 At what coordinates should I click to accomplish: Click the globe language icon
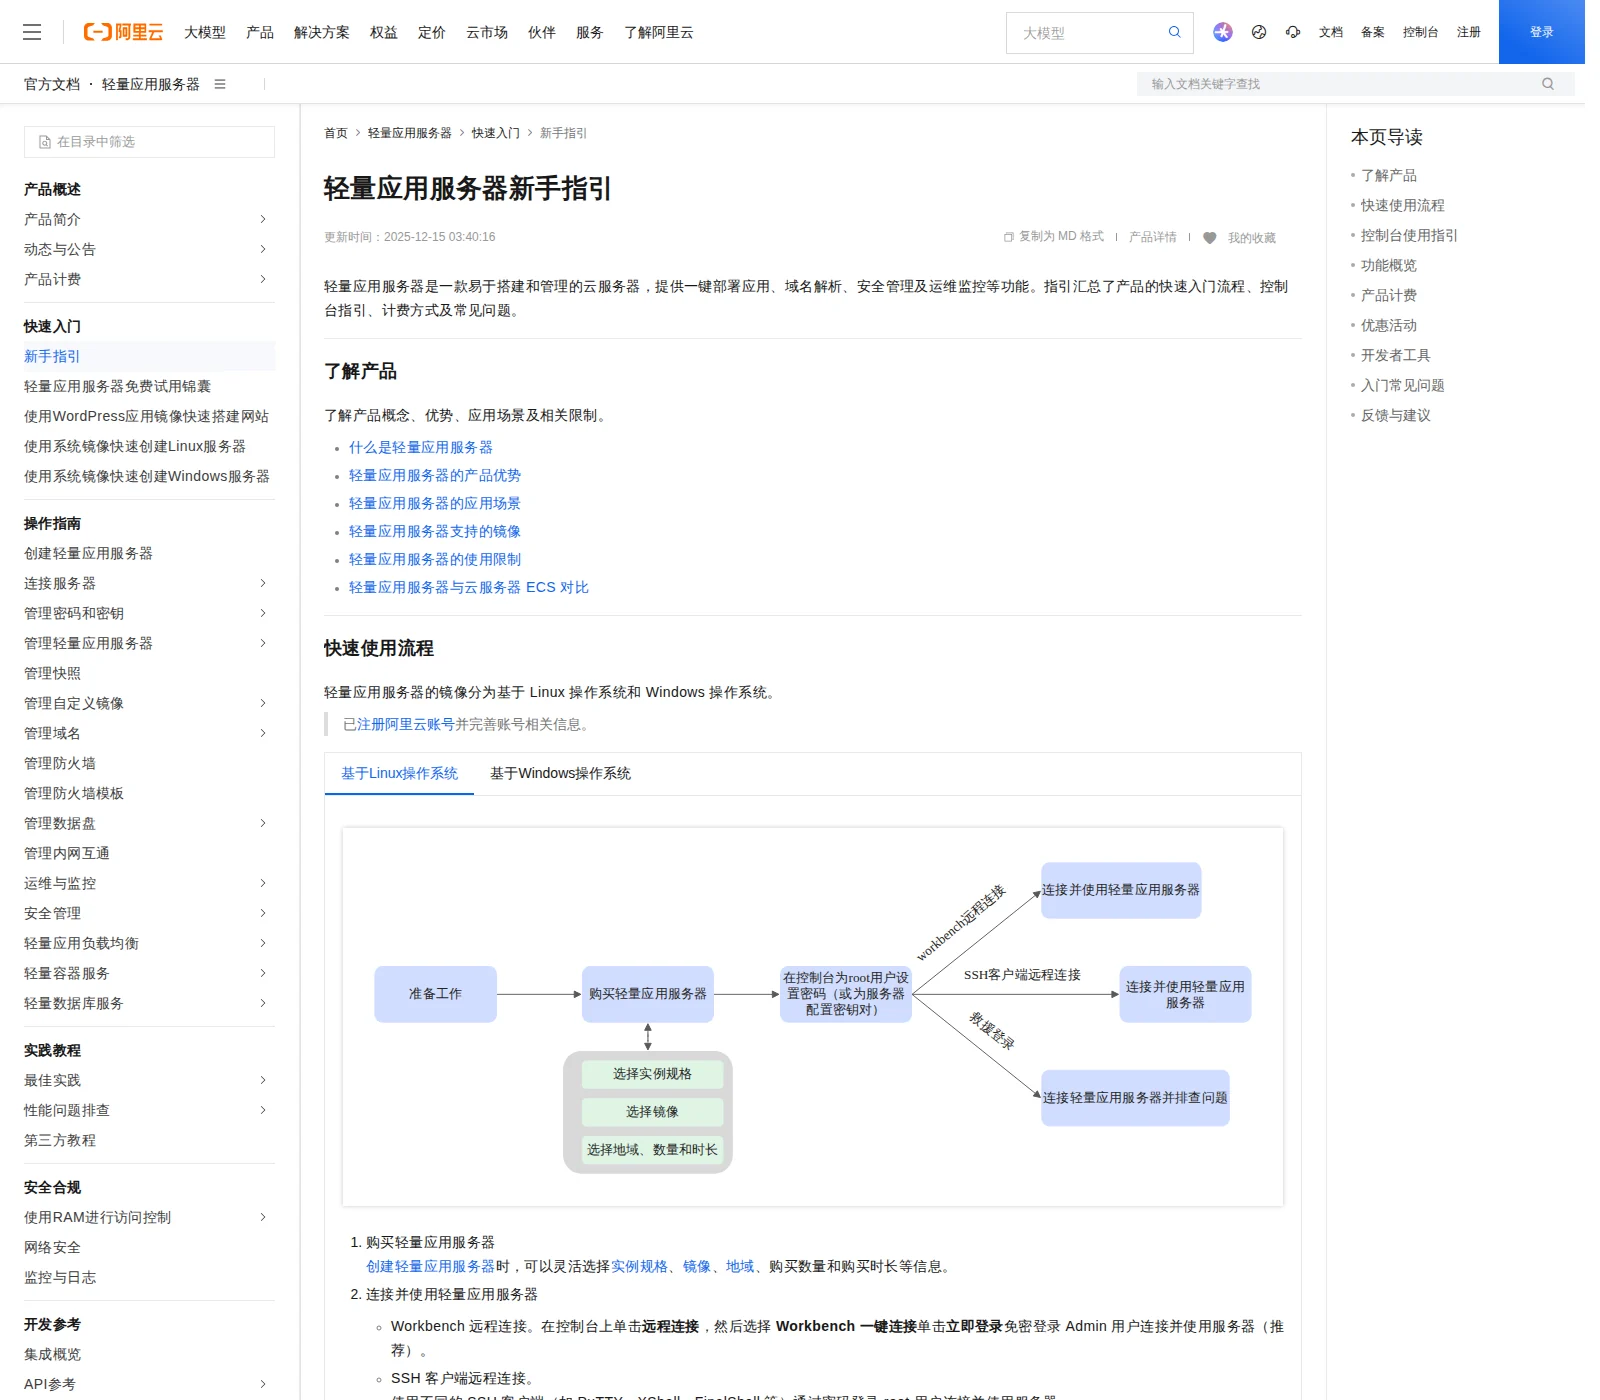(x=1259, y=32)
